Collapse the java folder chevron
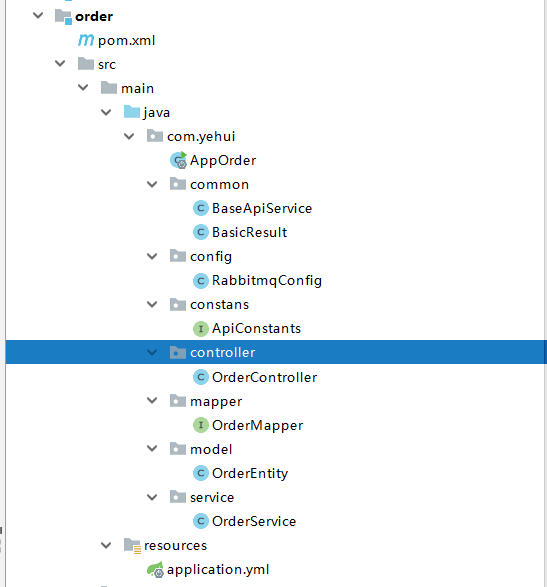 click(106, 112)
